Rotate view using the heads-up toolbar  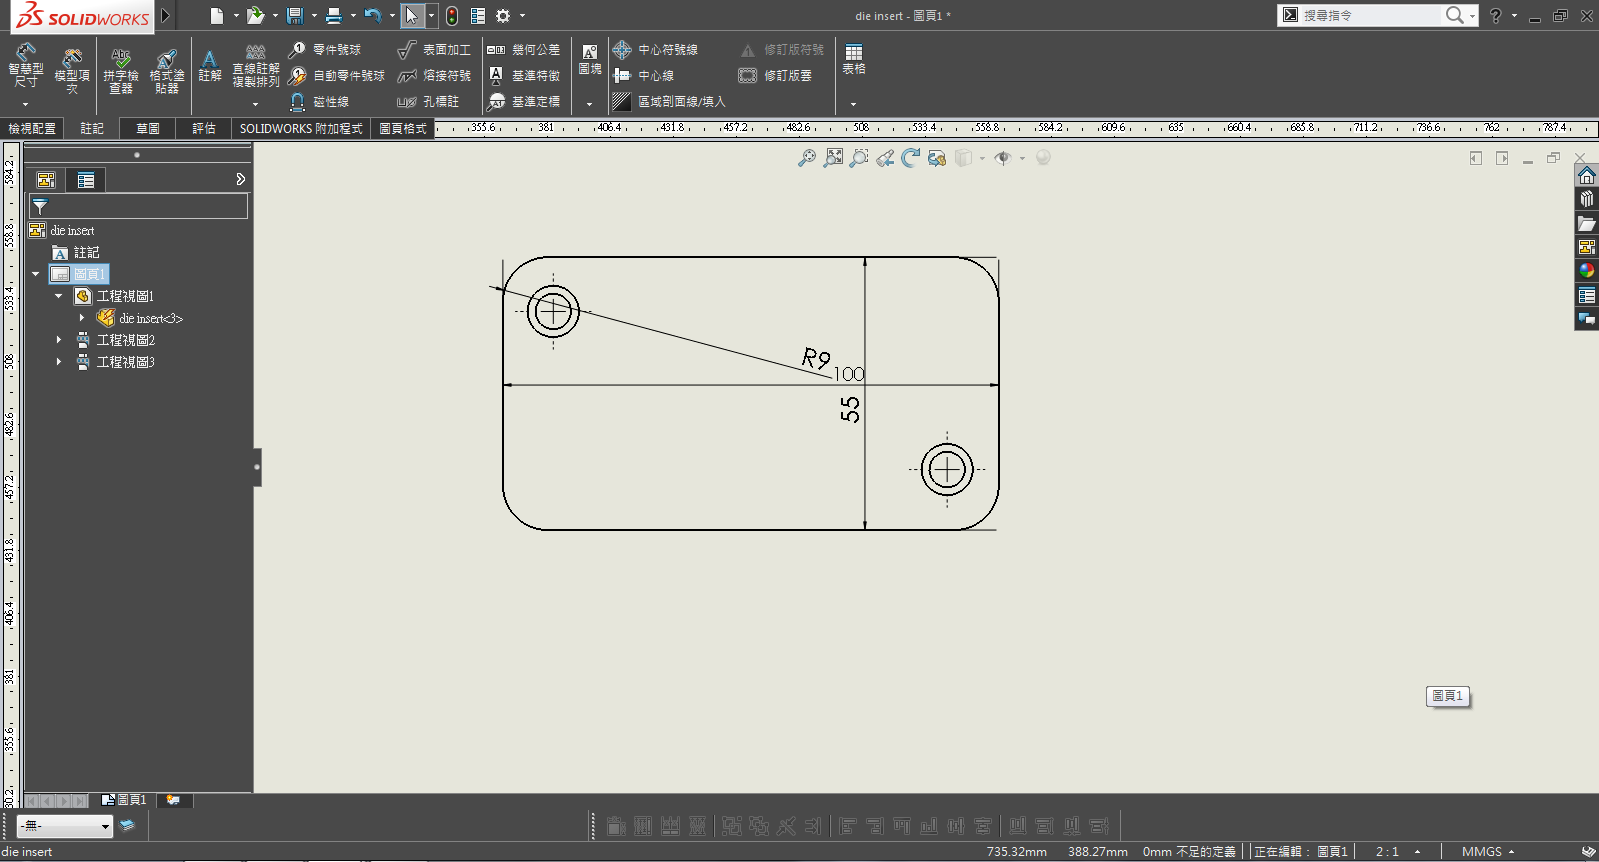tap(910, 158)
